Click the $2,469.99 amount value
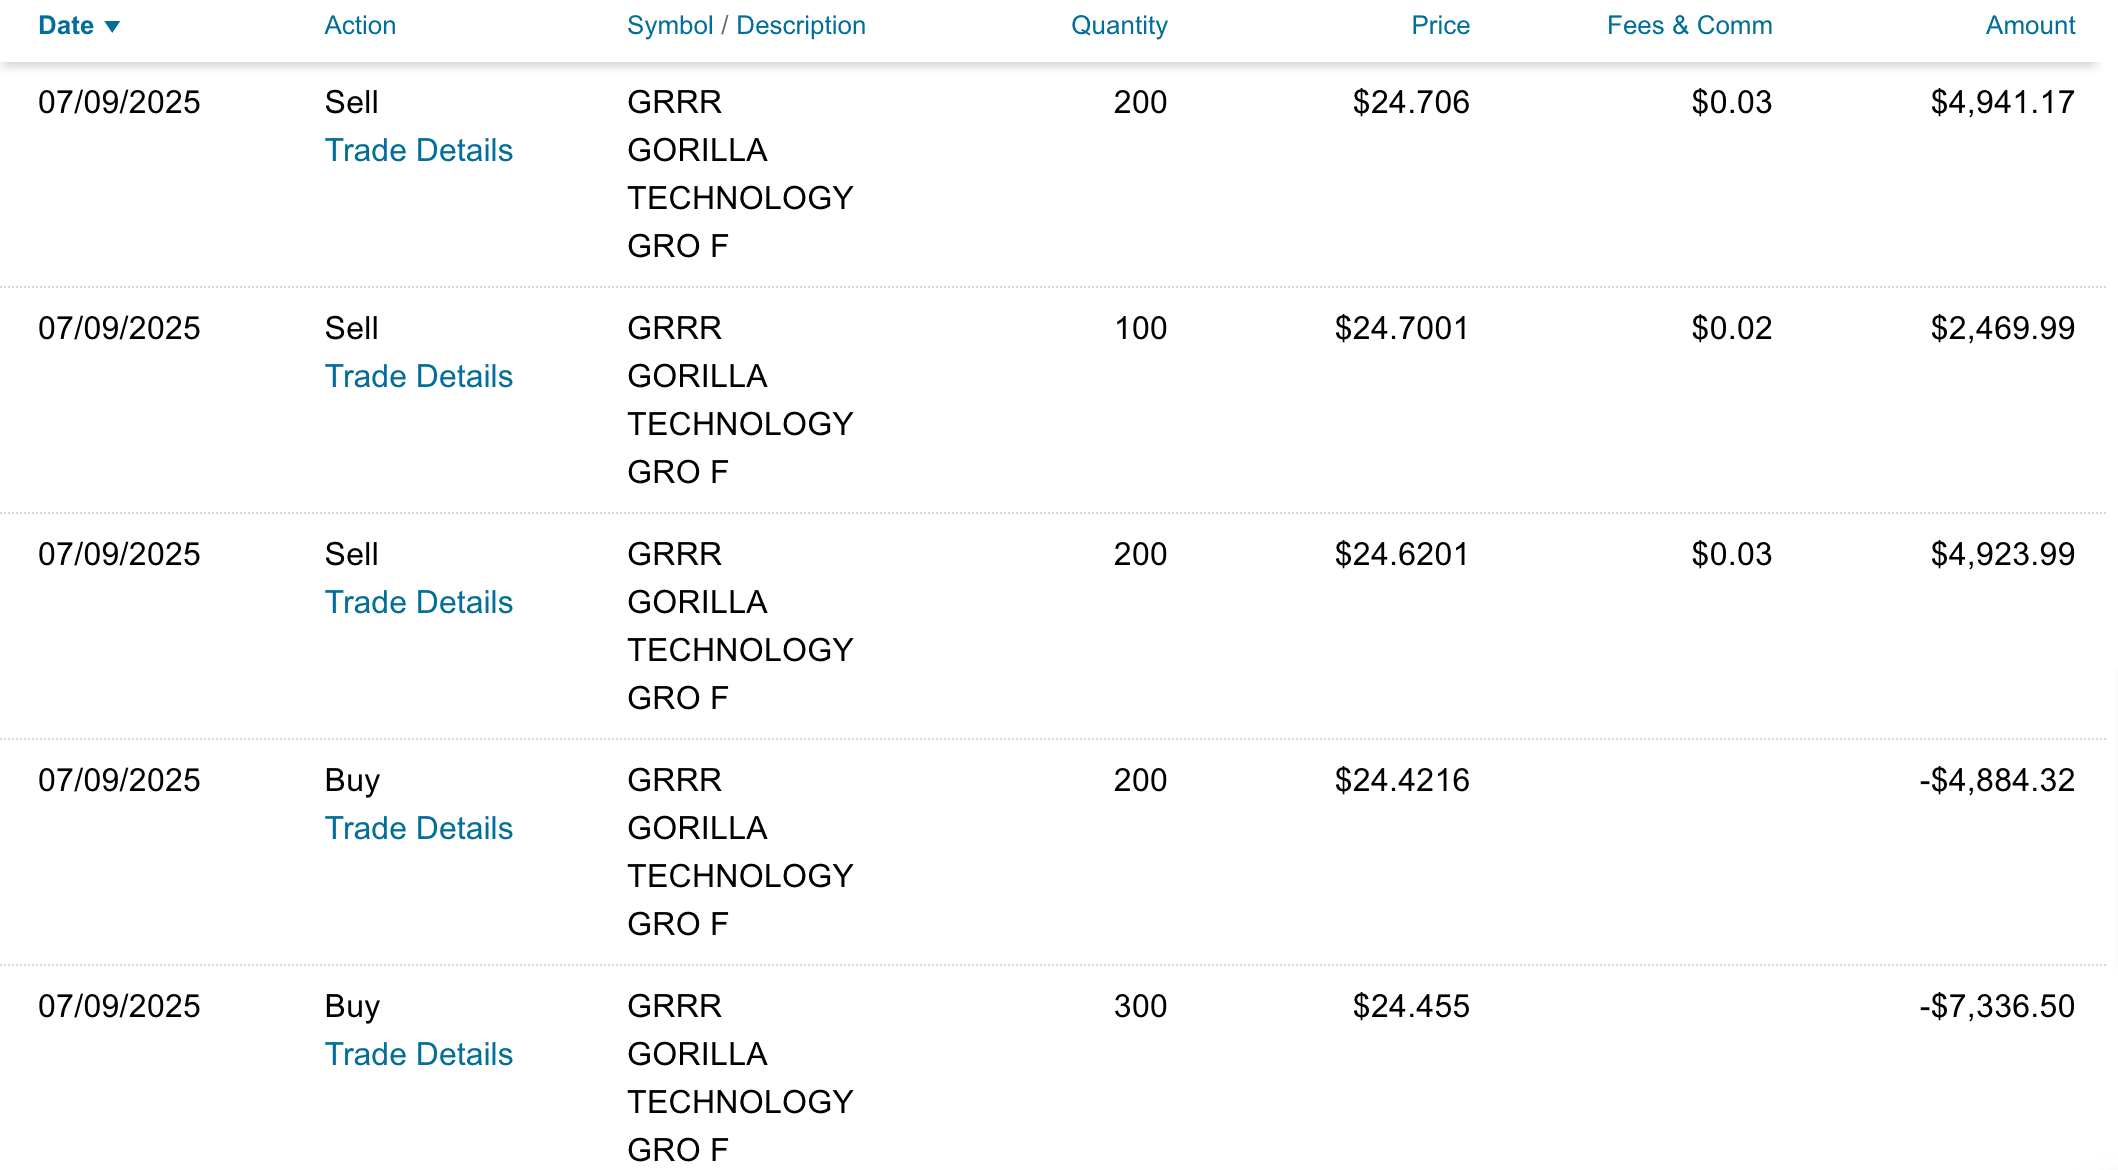2118x1170 pixels. [x=2002, y=328]
